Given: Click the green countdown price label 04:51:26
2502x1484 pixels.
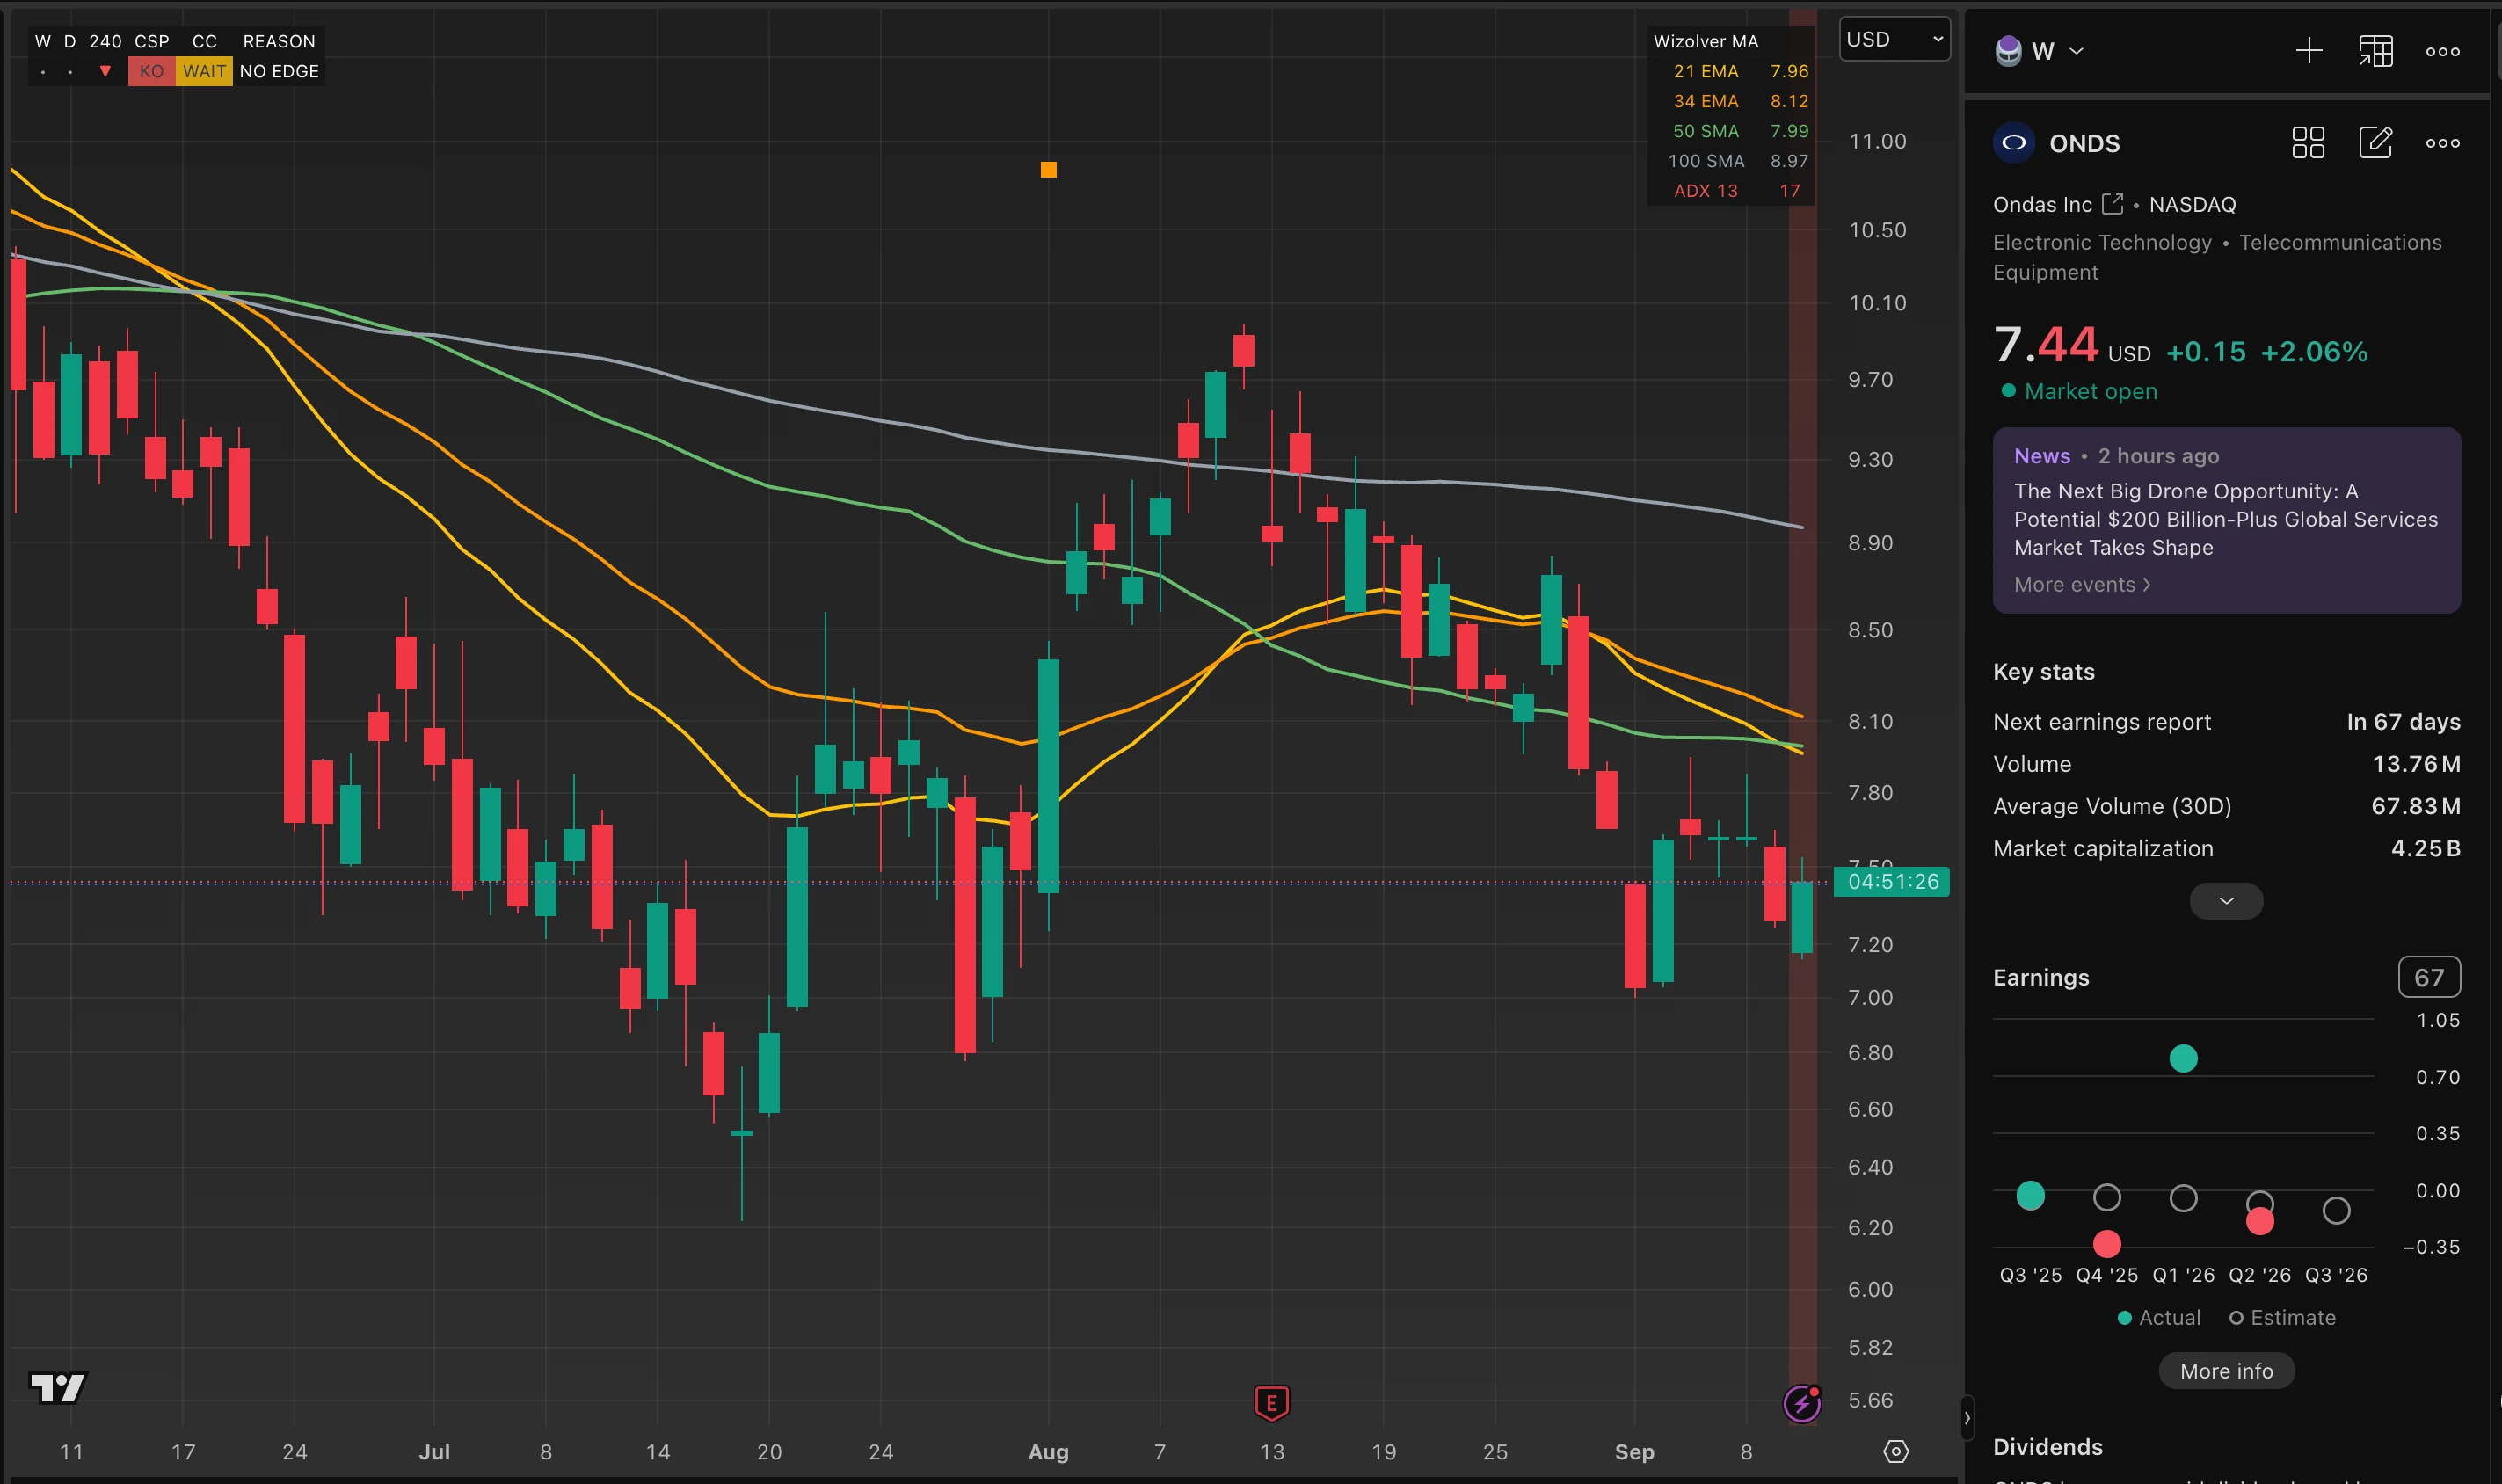Looking at the screenshot, I should click(1892, 881).
